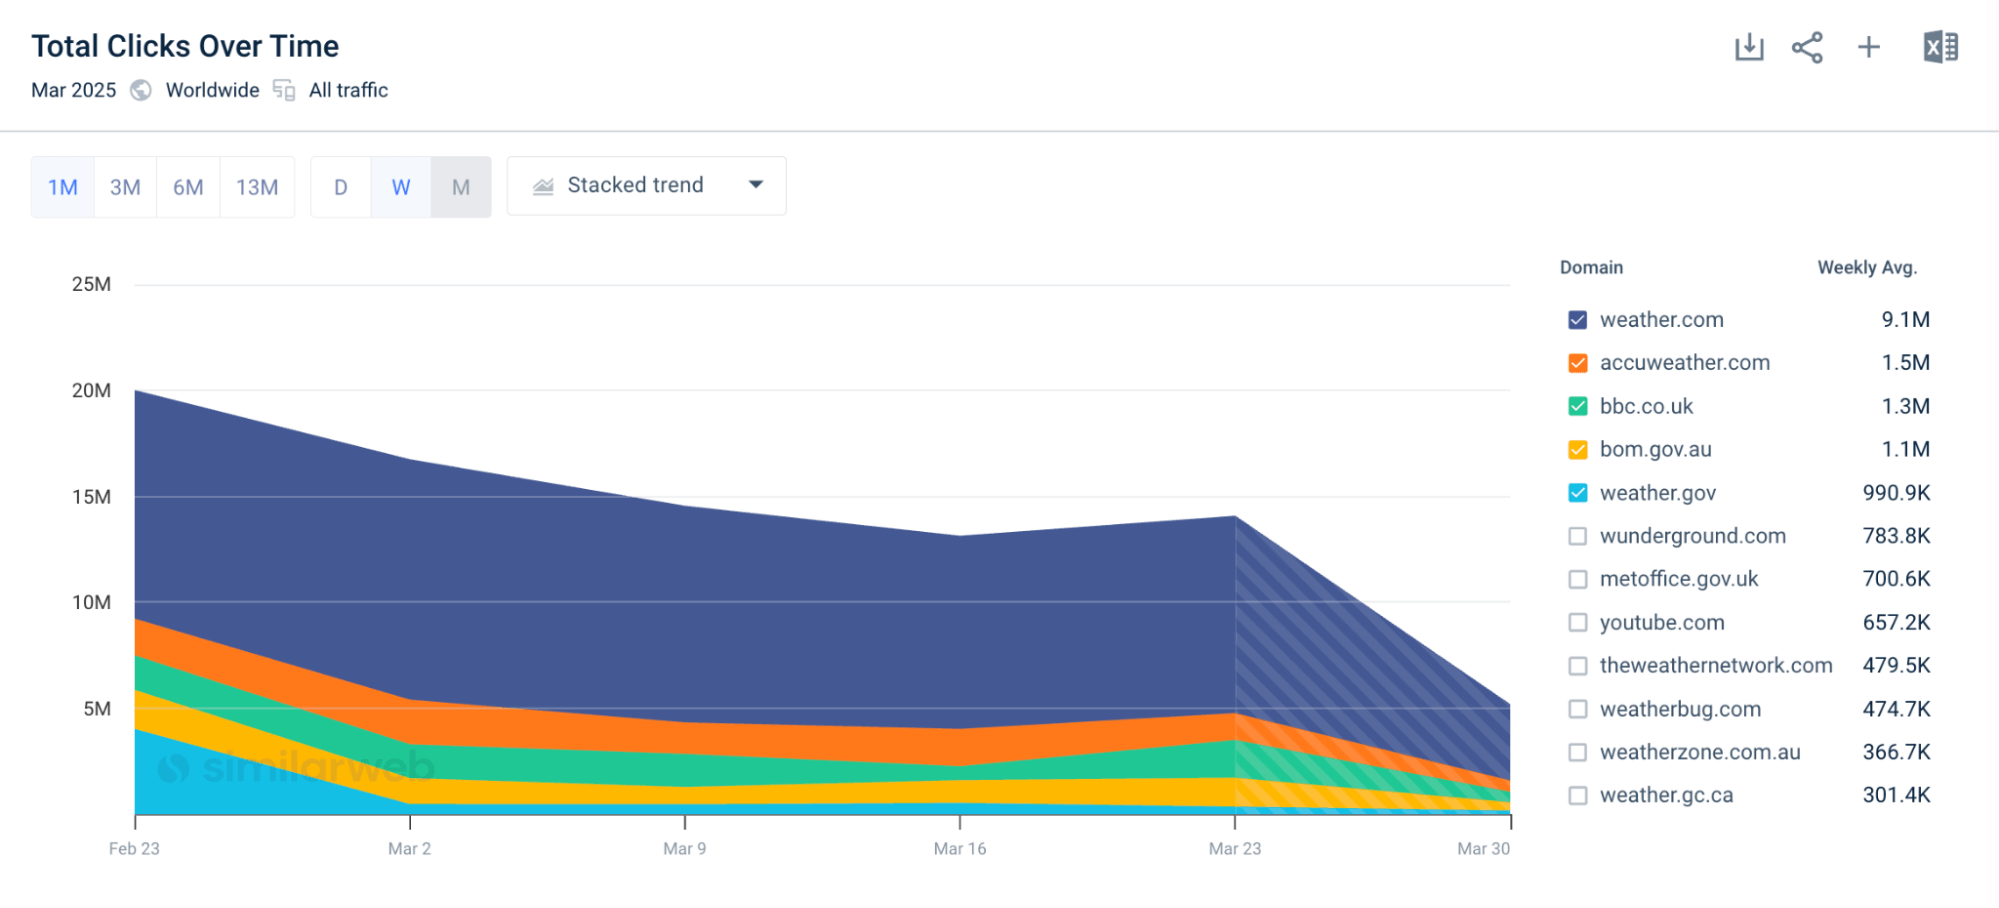1999x908 pixels.
Task: Switch to Daily granularity
Action: 340,186
